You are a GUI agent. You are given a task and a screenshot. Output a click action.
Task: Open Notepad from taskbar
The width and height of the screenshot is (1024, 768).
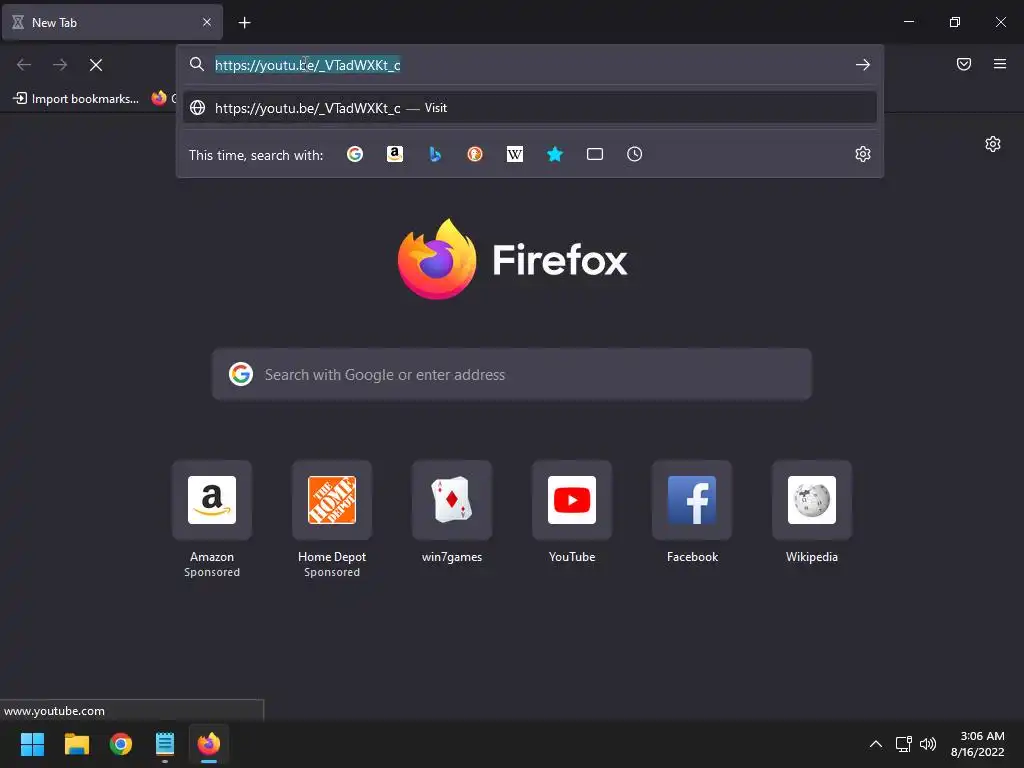(165, 744)
